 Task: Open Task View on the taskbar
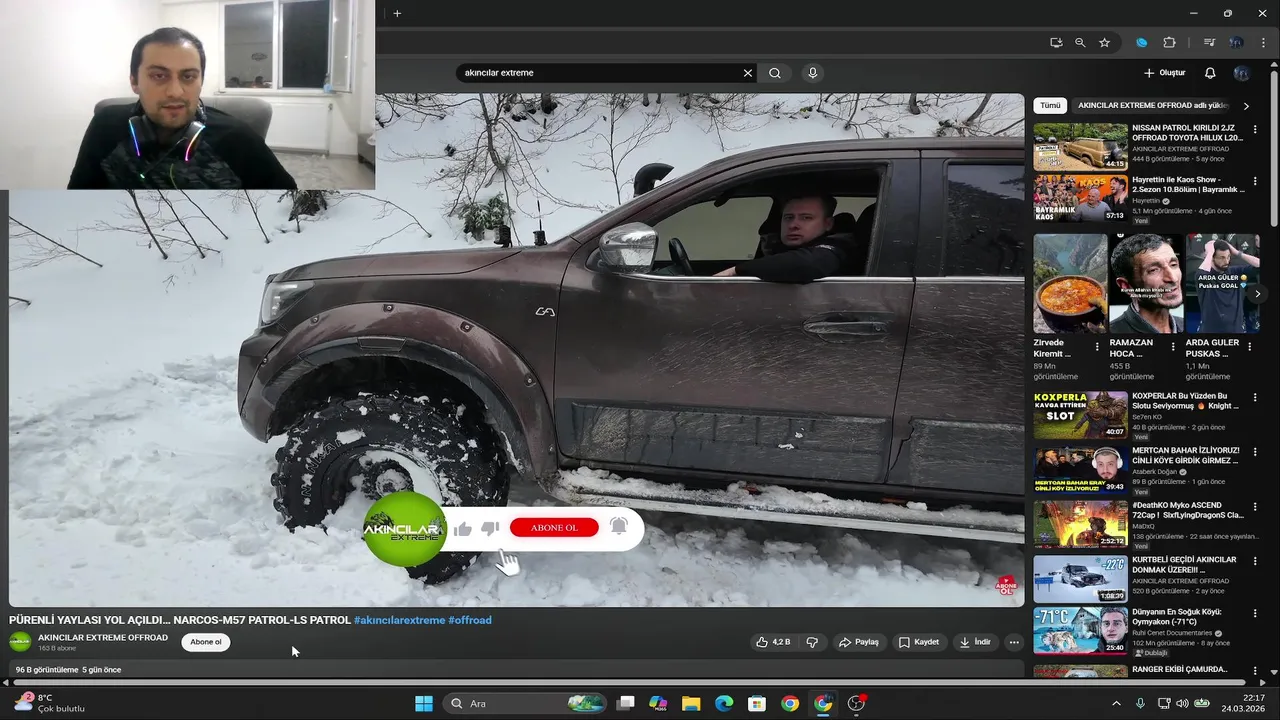pyautogui.click(x=625, y=703)
